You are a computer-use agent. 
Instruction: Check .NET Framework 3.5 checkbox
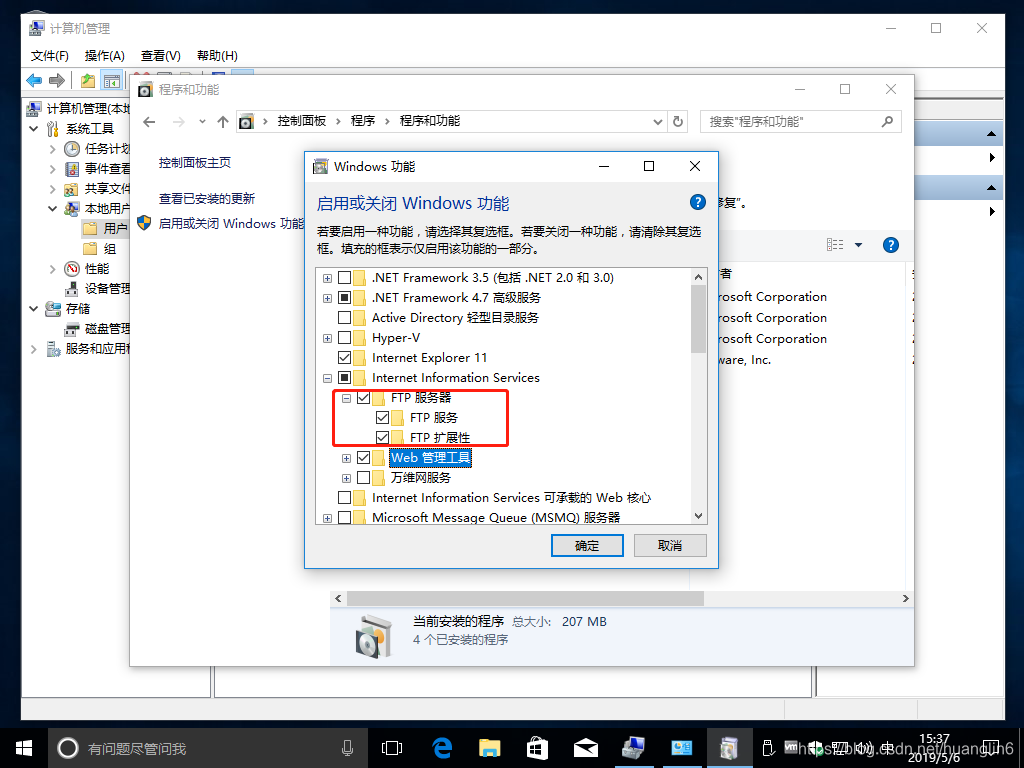tap(344, 278)
